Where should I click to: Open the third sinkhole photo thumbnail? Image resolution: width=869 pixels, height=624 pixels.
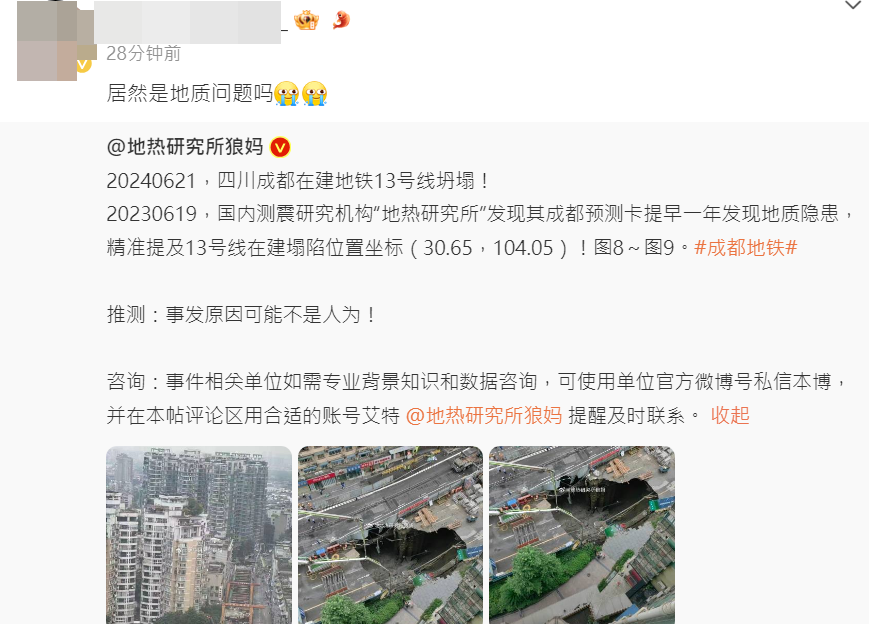point(582,535)
